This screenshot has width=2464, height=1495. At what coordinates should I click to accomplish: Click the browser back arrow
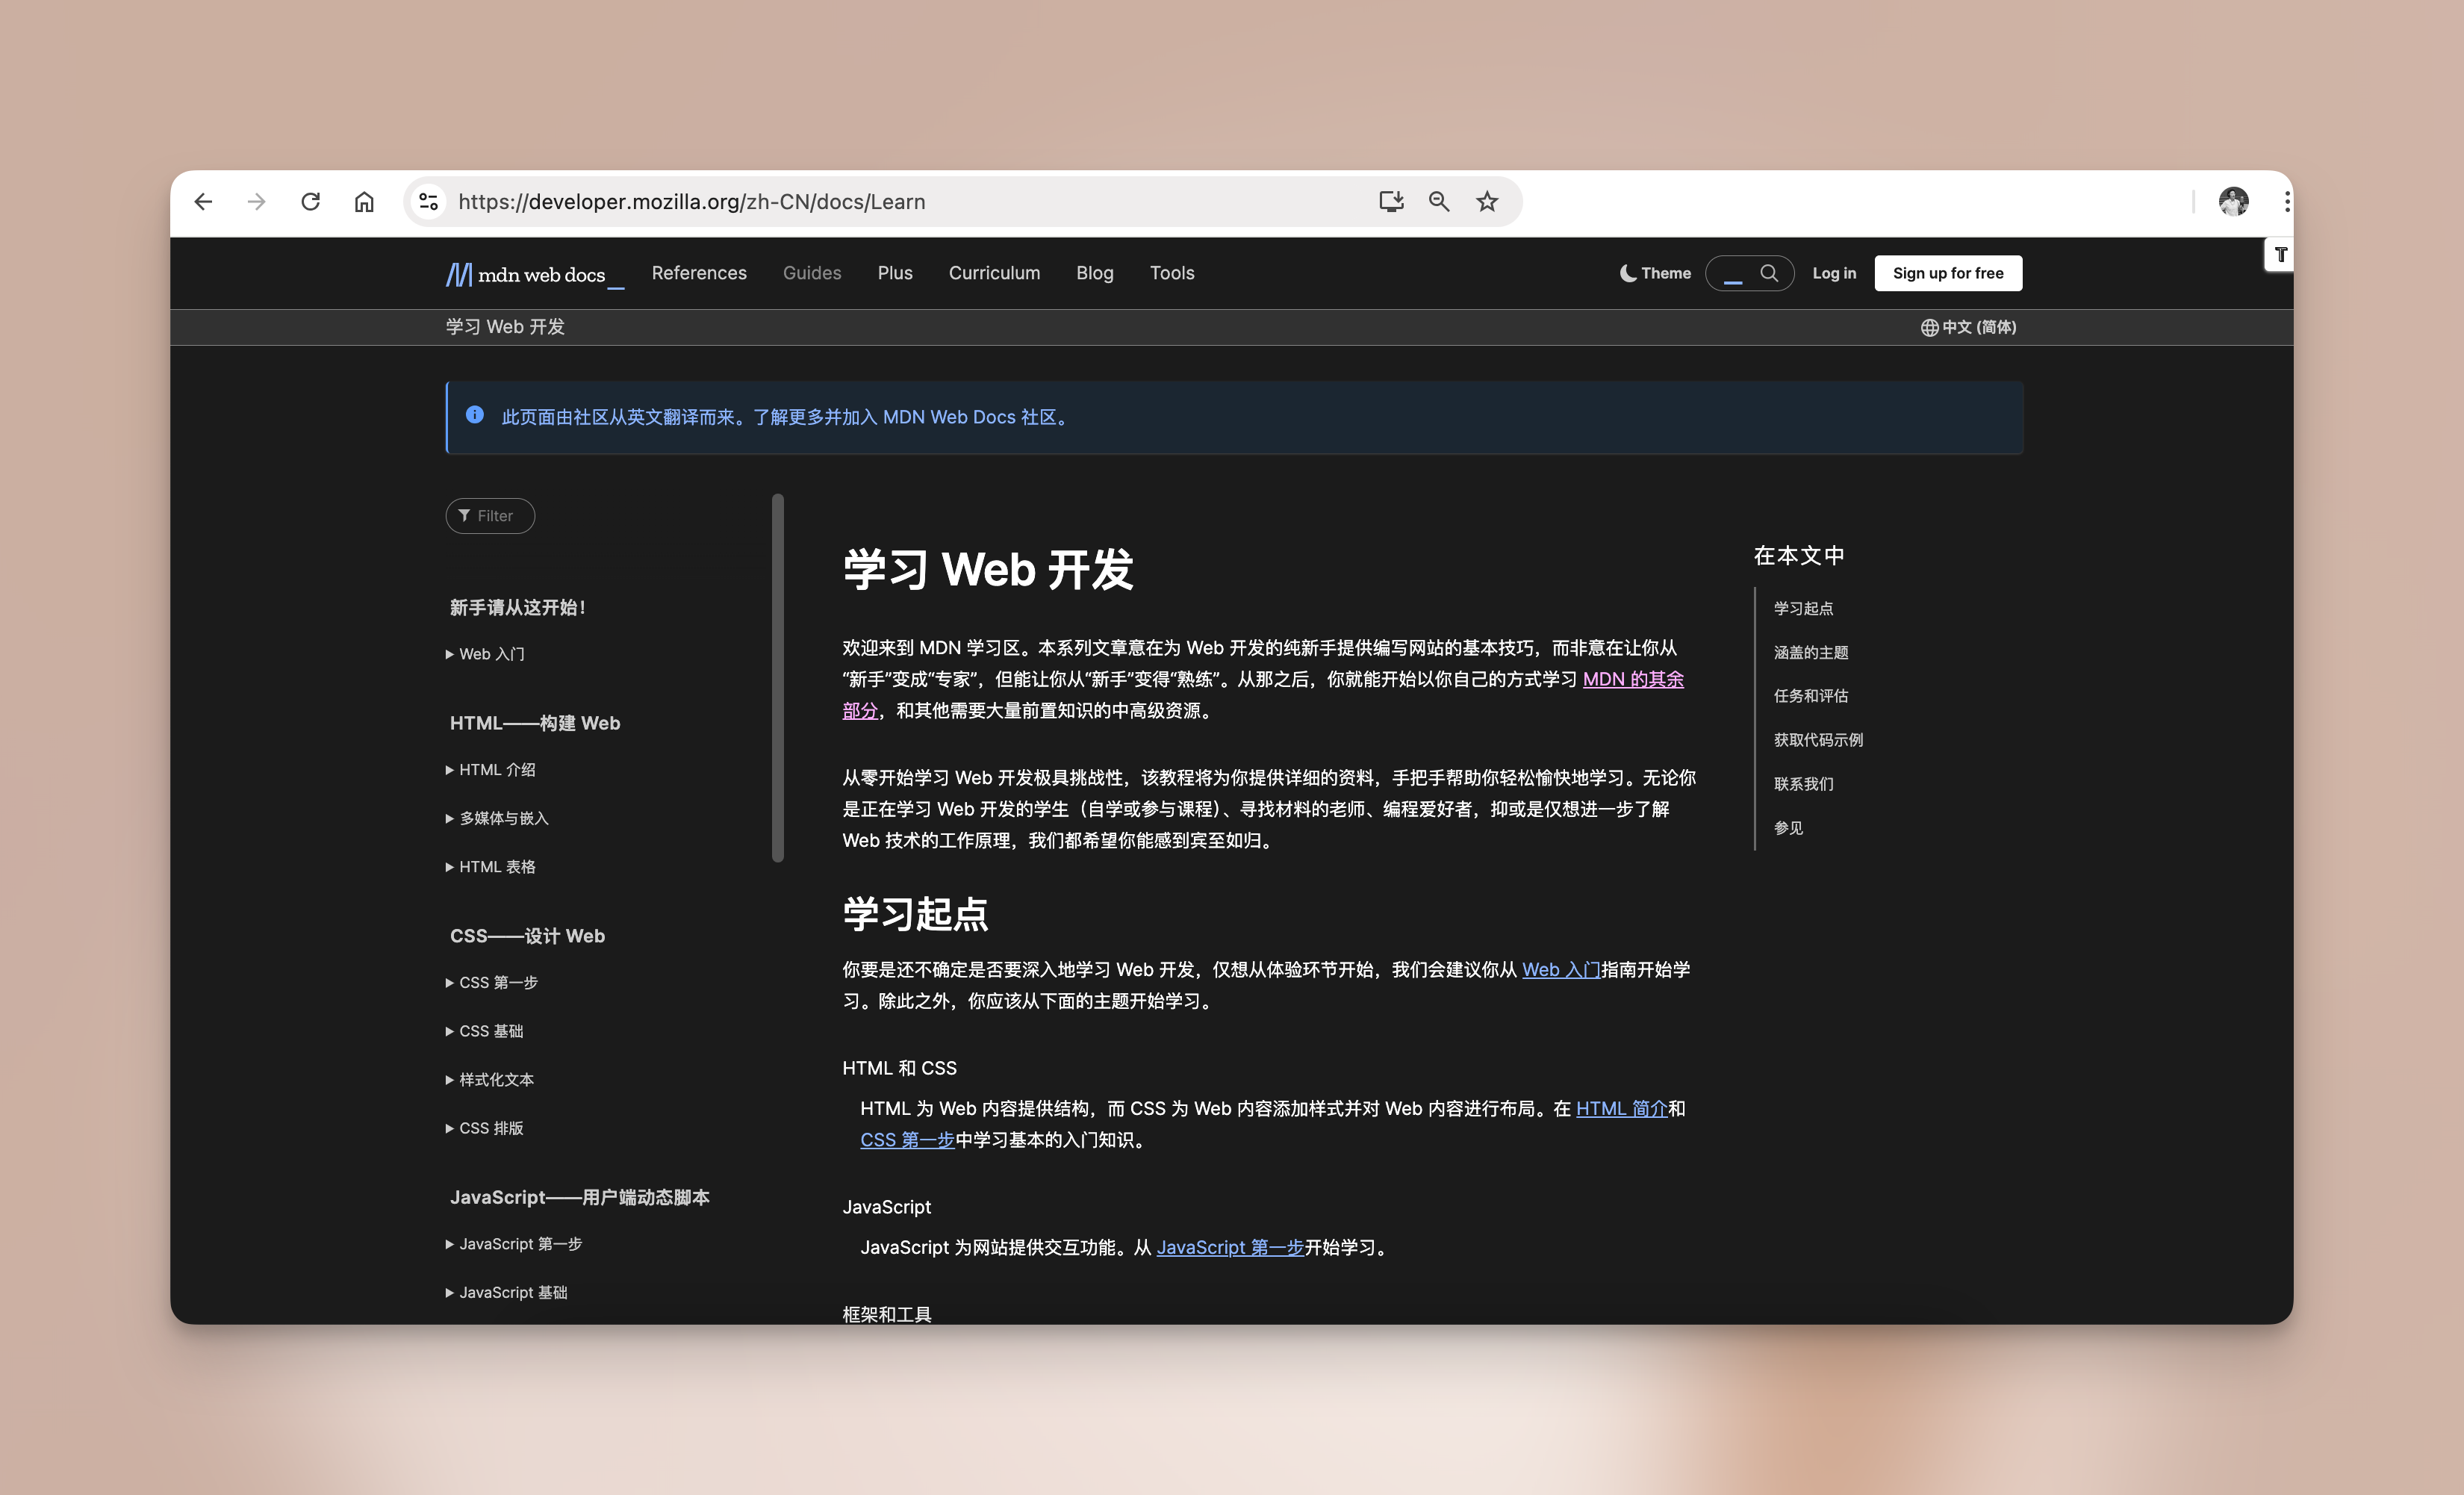click(203, 202)
